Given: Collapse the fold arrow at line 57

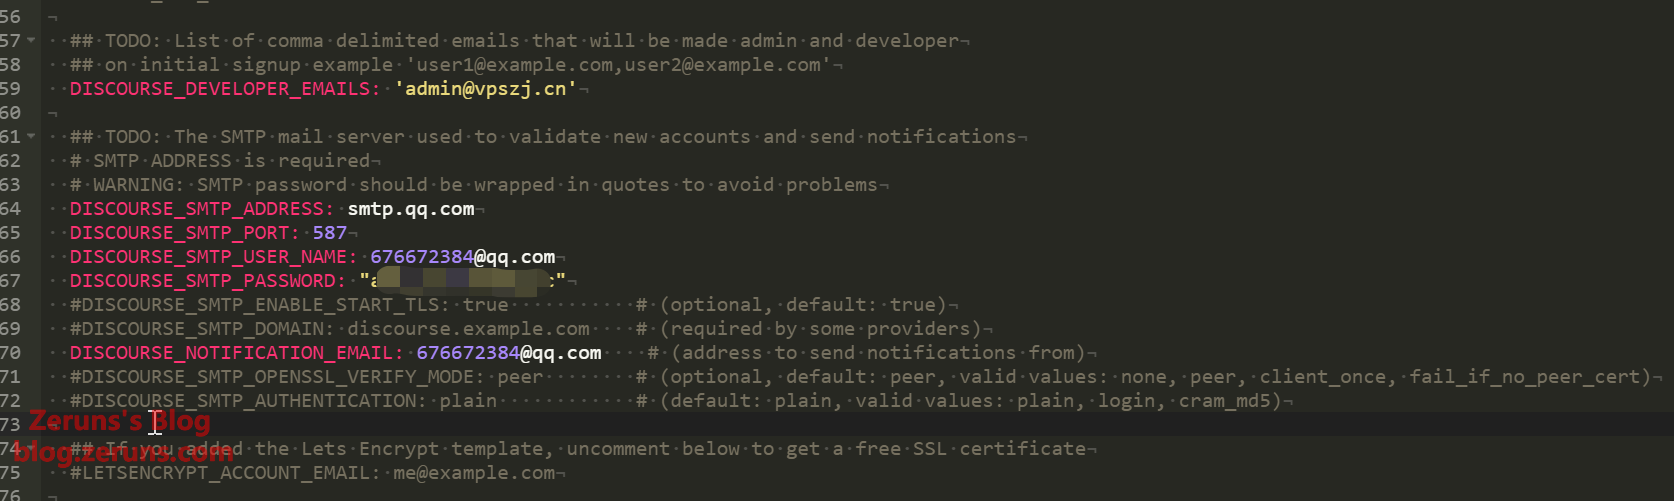Looking at the screenshot, I should click(31, 41).
